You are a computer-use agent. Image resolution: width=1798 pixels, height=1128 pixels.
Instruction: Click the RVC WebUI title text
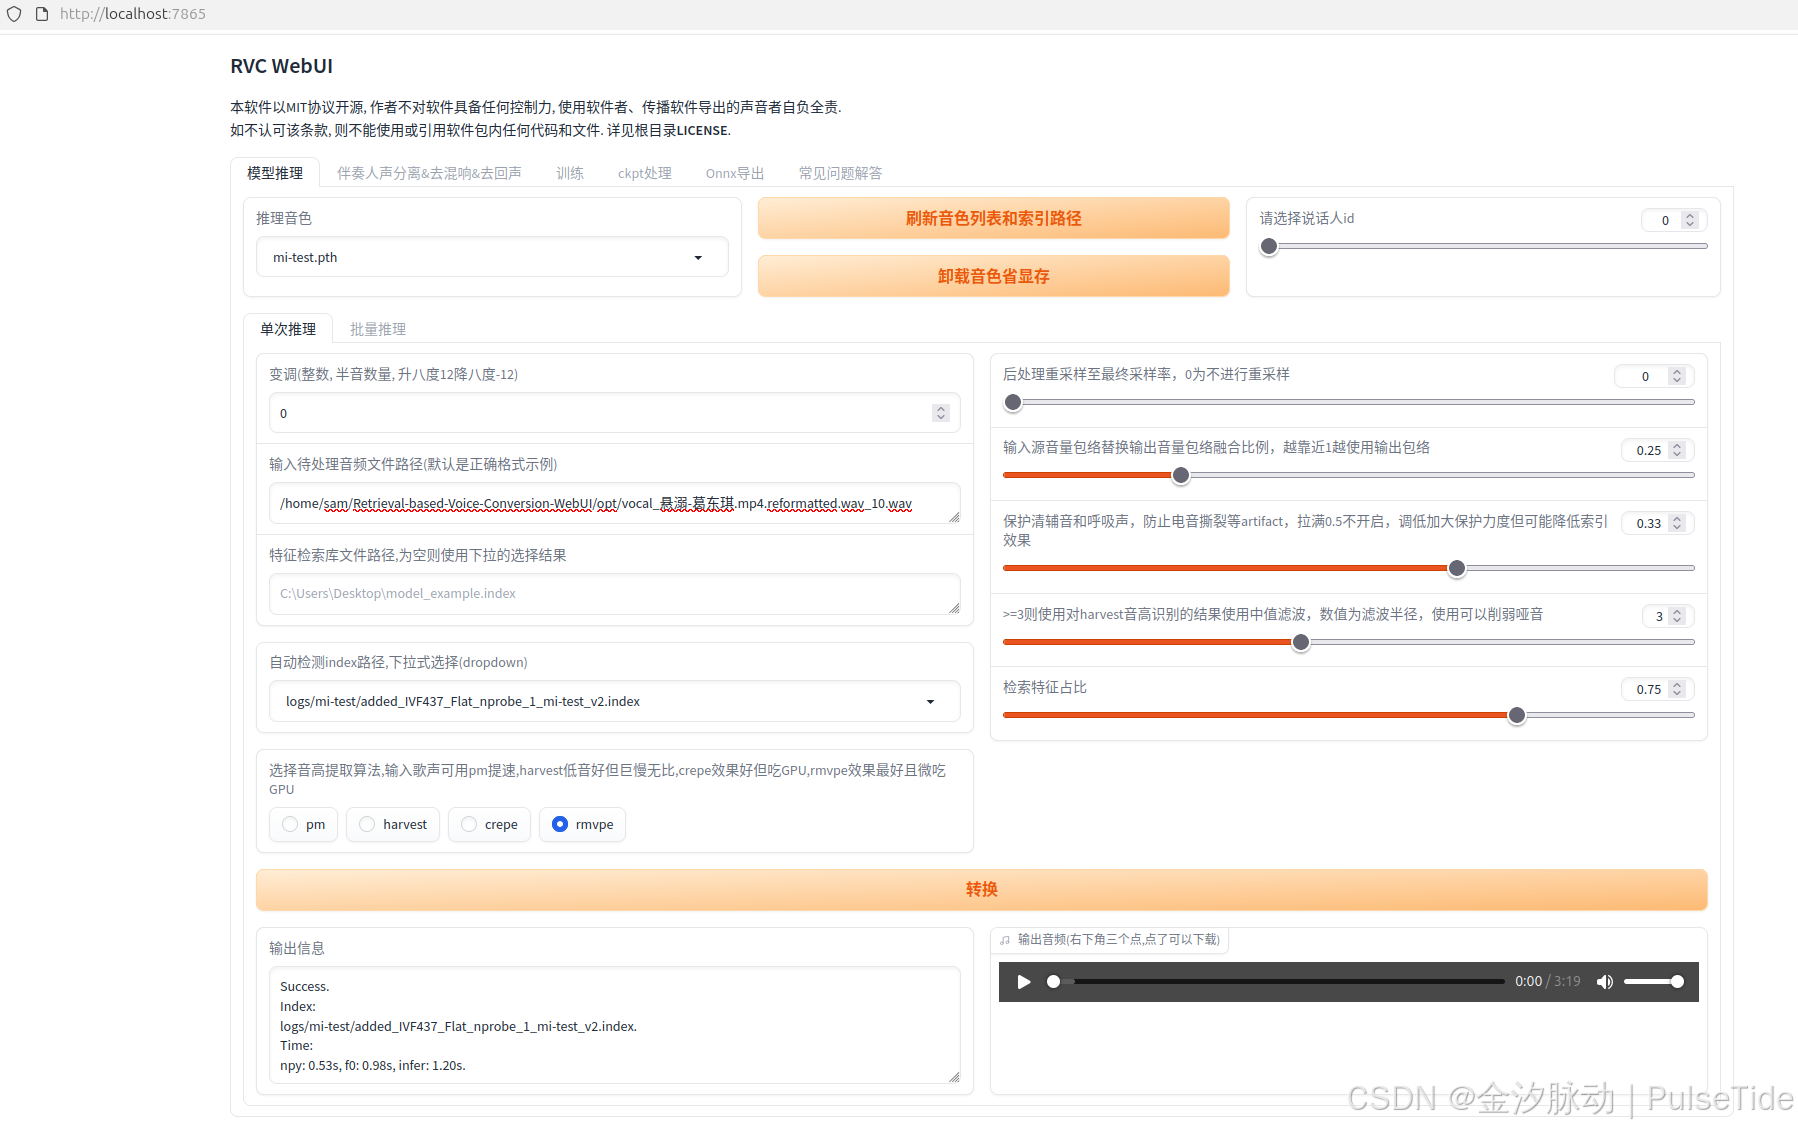coord(282,66)
